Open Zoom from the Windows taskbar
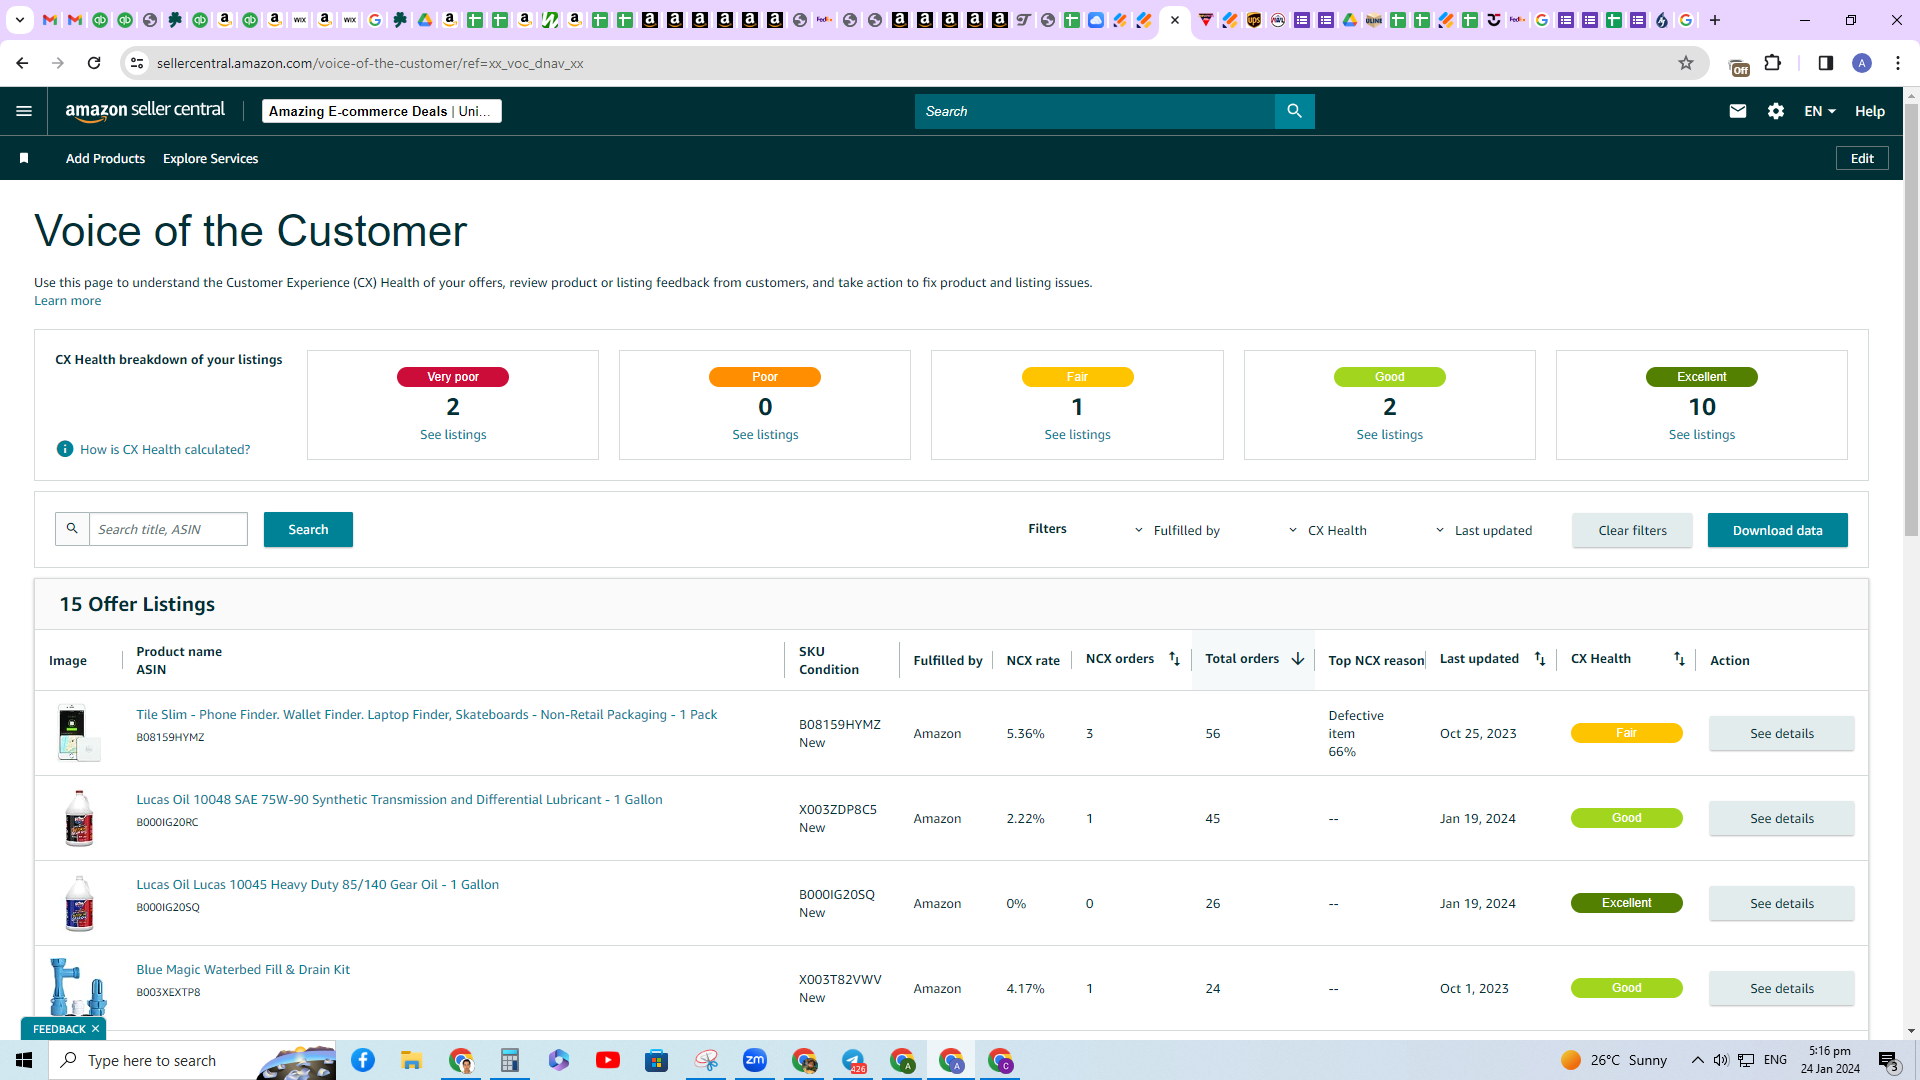The height and width of the screenshot is (1080, 1920). coord(755,1060)
